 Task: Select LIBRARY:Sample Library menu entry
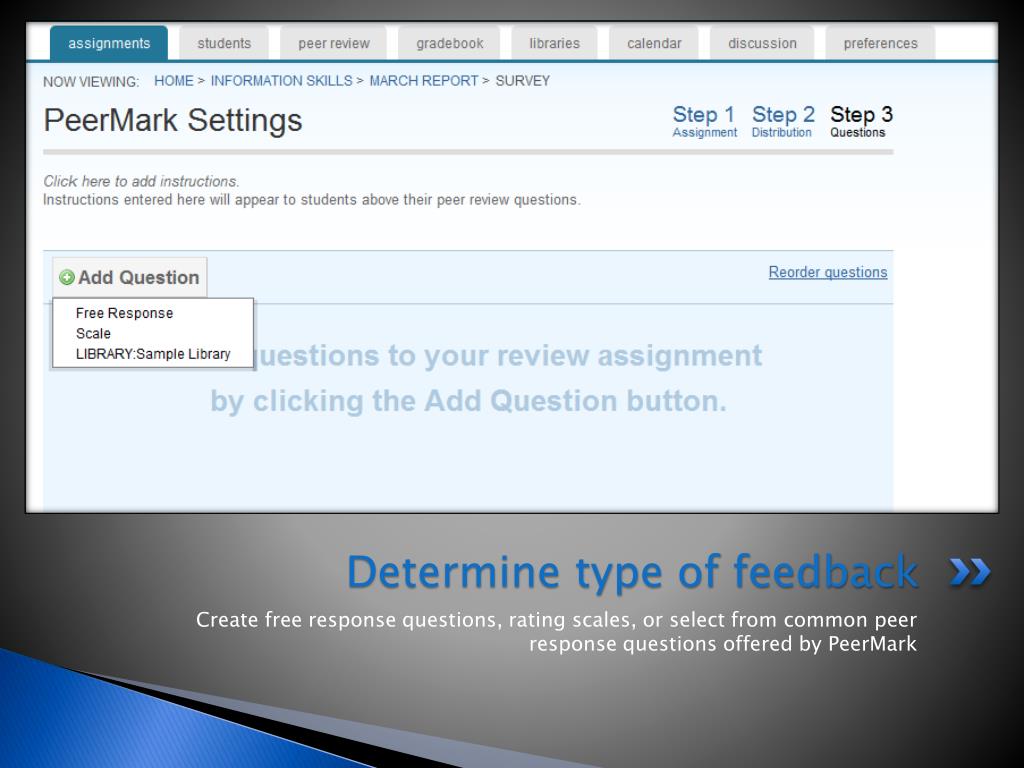pyautogui.click(x=153, y=354)
